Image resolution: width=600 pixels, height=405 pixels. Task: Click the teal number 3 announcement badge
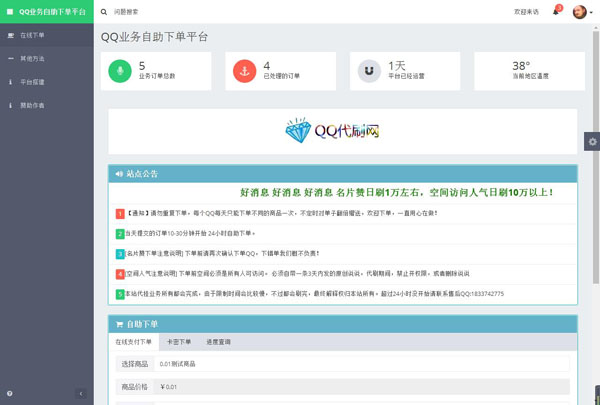[x=120, y=254]
